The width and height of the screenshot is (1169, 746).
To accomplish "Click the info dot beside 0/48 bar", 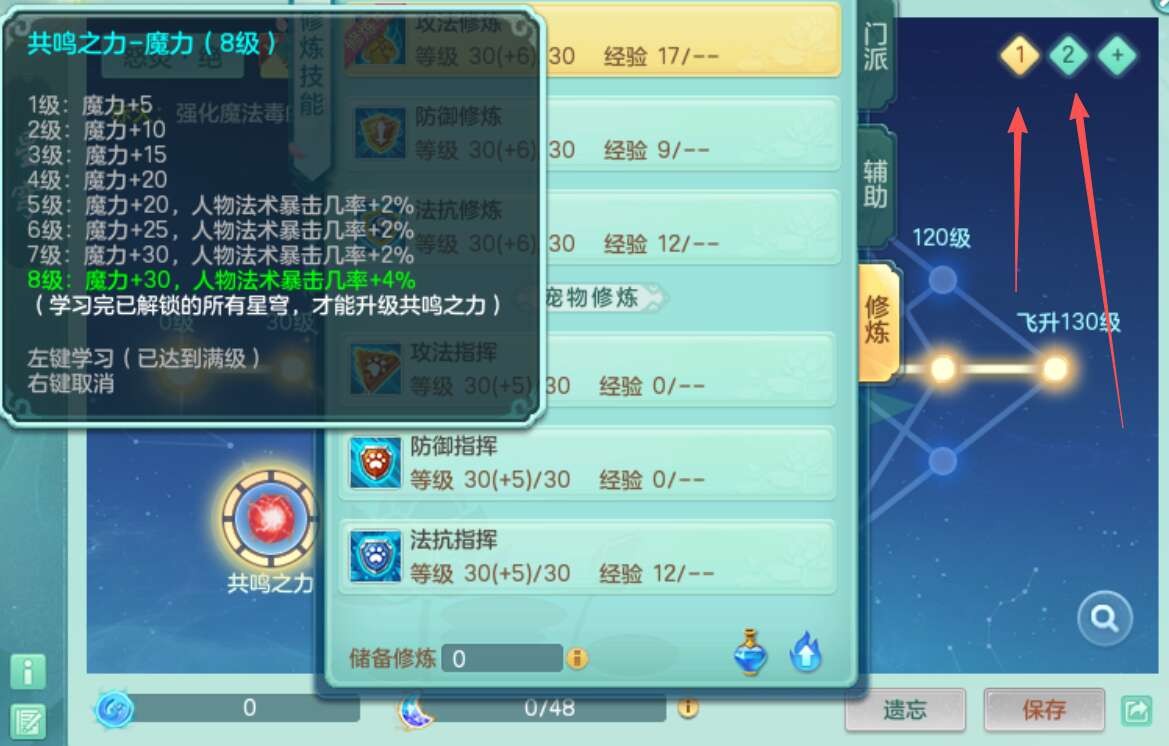I will click(x=687, y=707).
